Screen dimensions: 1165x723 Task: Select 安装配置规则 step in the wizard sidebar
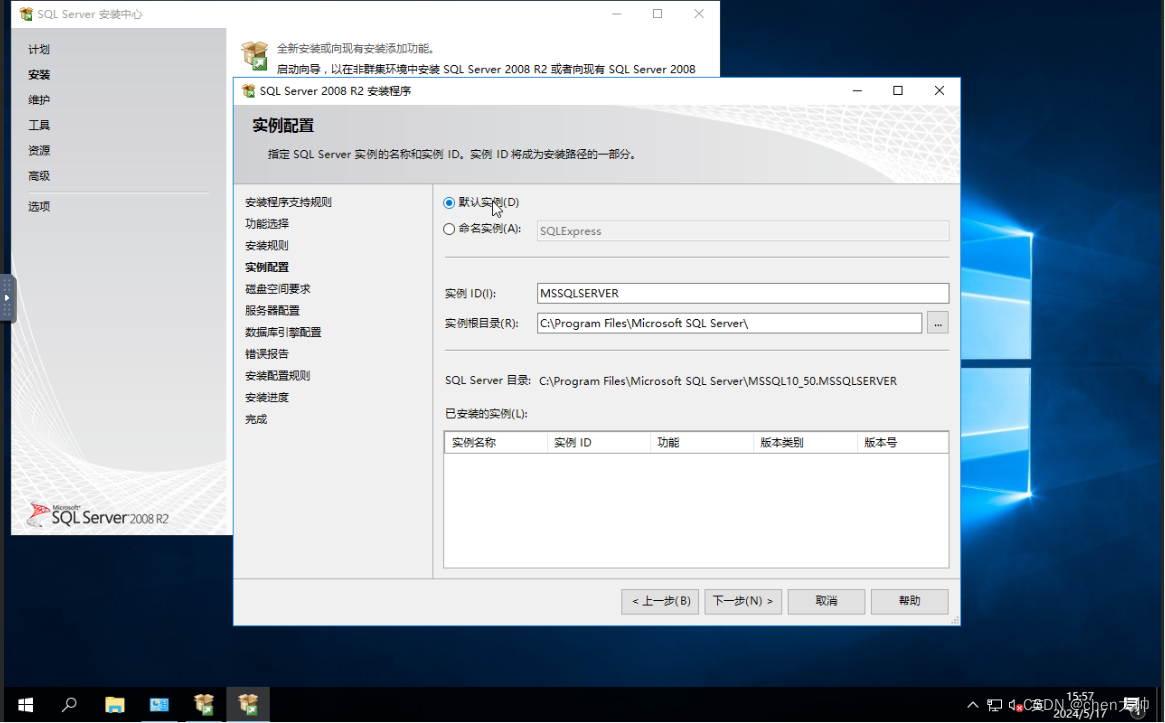click(278, 376)
